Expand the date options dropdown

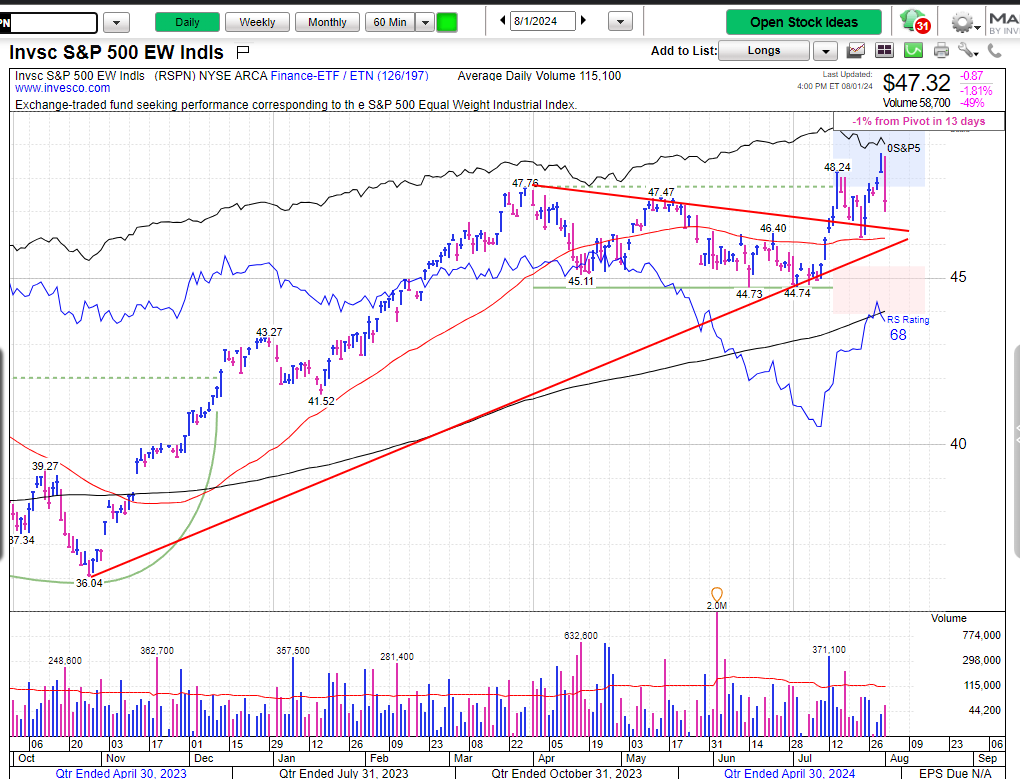click(621, 22)
